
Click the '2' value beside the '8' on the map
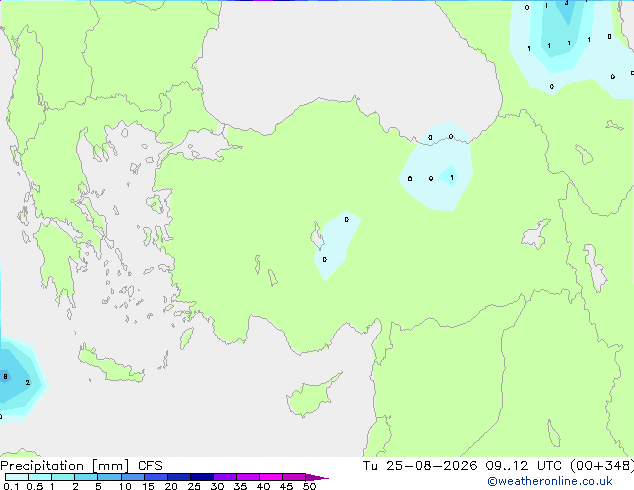coord(27,382)
